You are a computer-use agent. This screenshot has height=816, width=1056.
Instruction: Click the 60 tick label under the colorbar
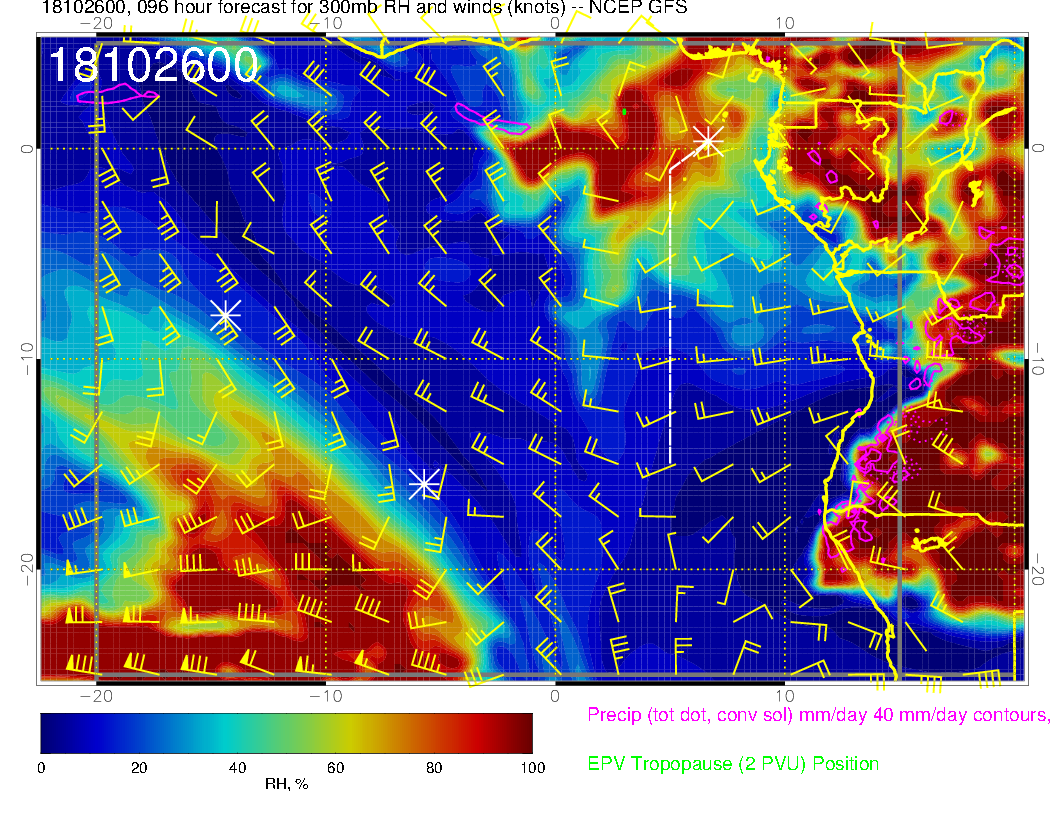336,767
